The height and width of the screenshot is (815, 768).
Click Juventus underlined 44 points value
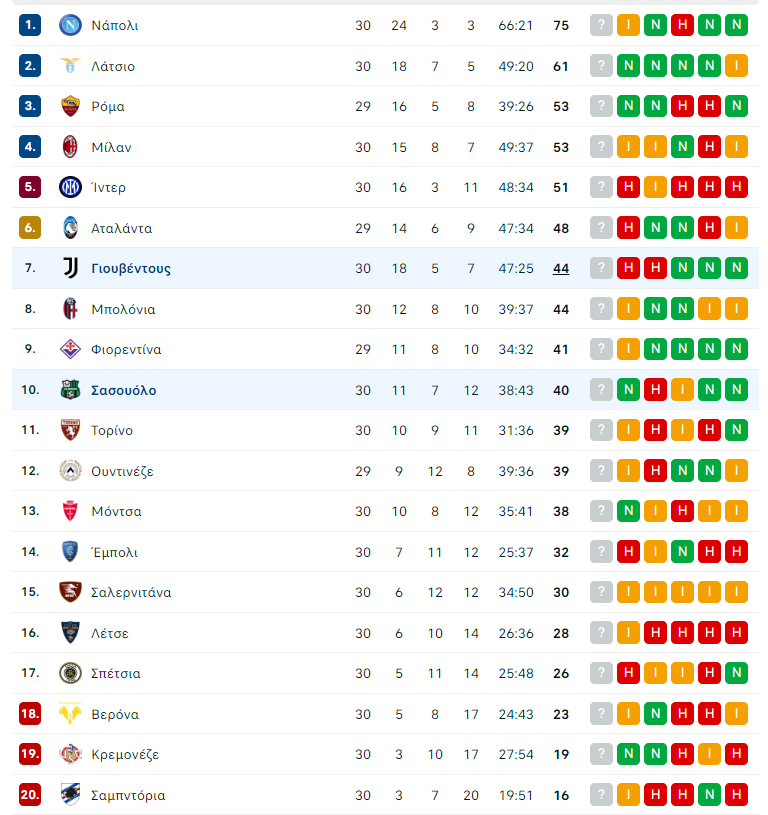click(x=561, y=268)
